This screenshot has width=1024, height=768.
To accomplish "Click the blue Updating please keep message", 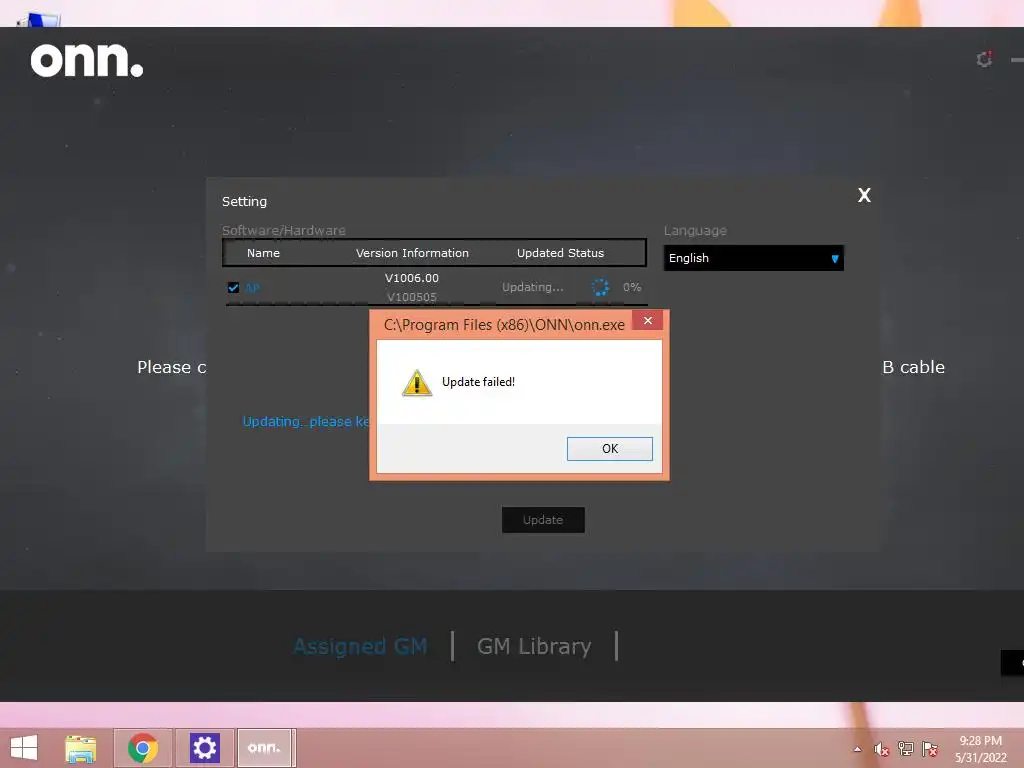I will tap(306, 422).
